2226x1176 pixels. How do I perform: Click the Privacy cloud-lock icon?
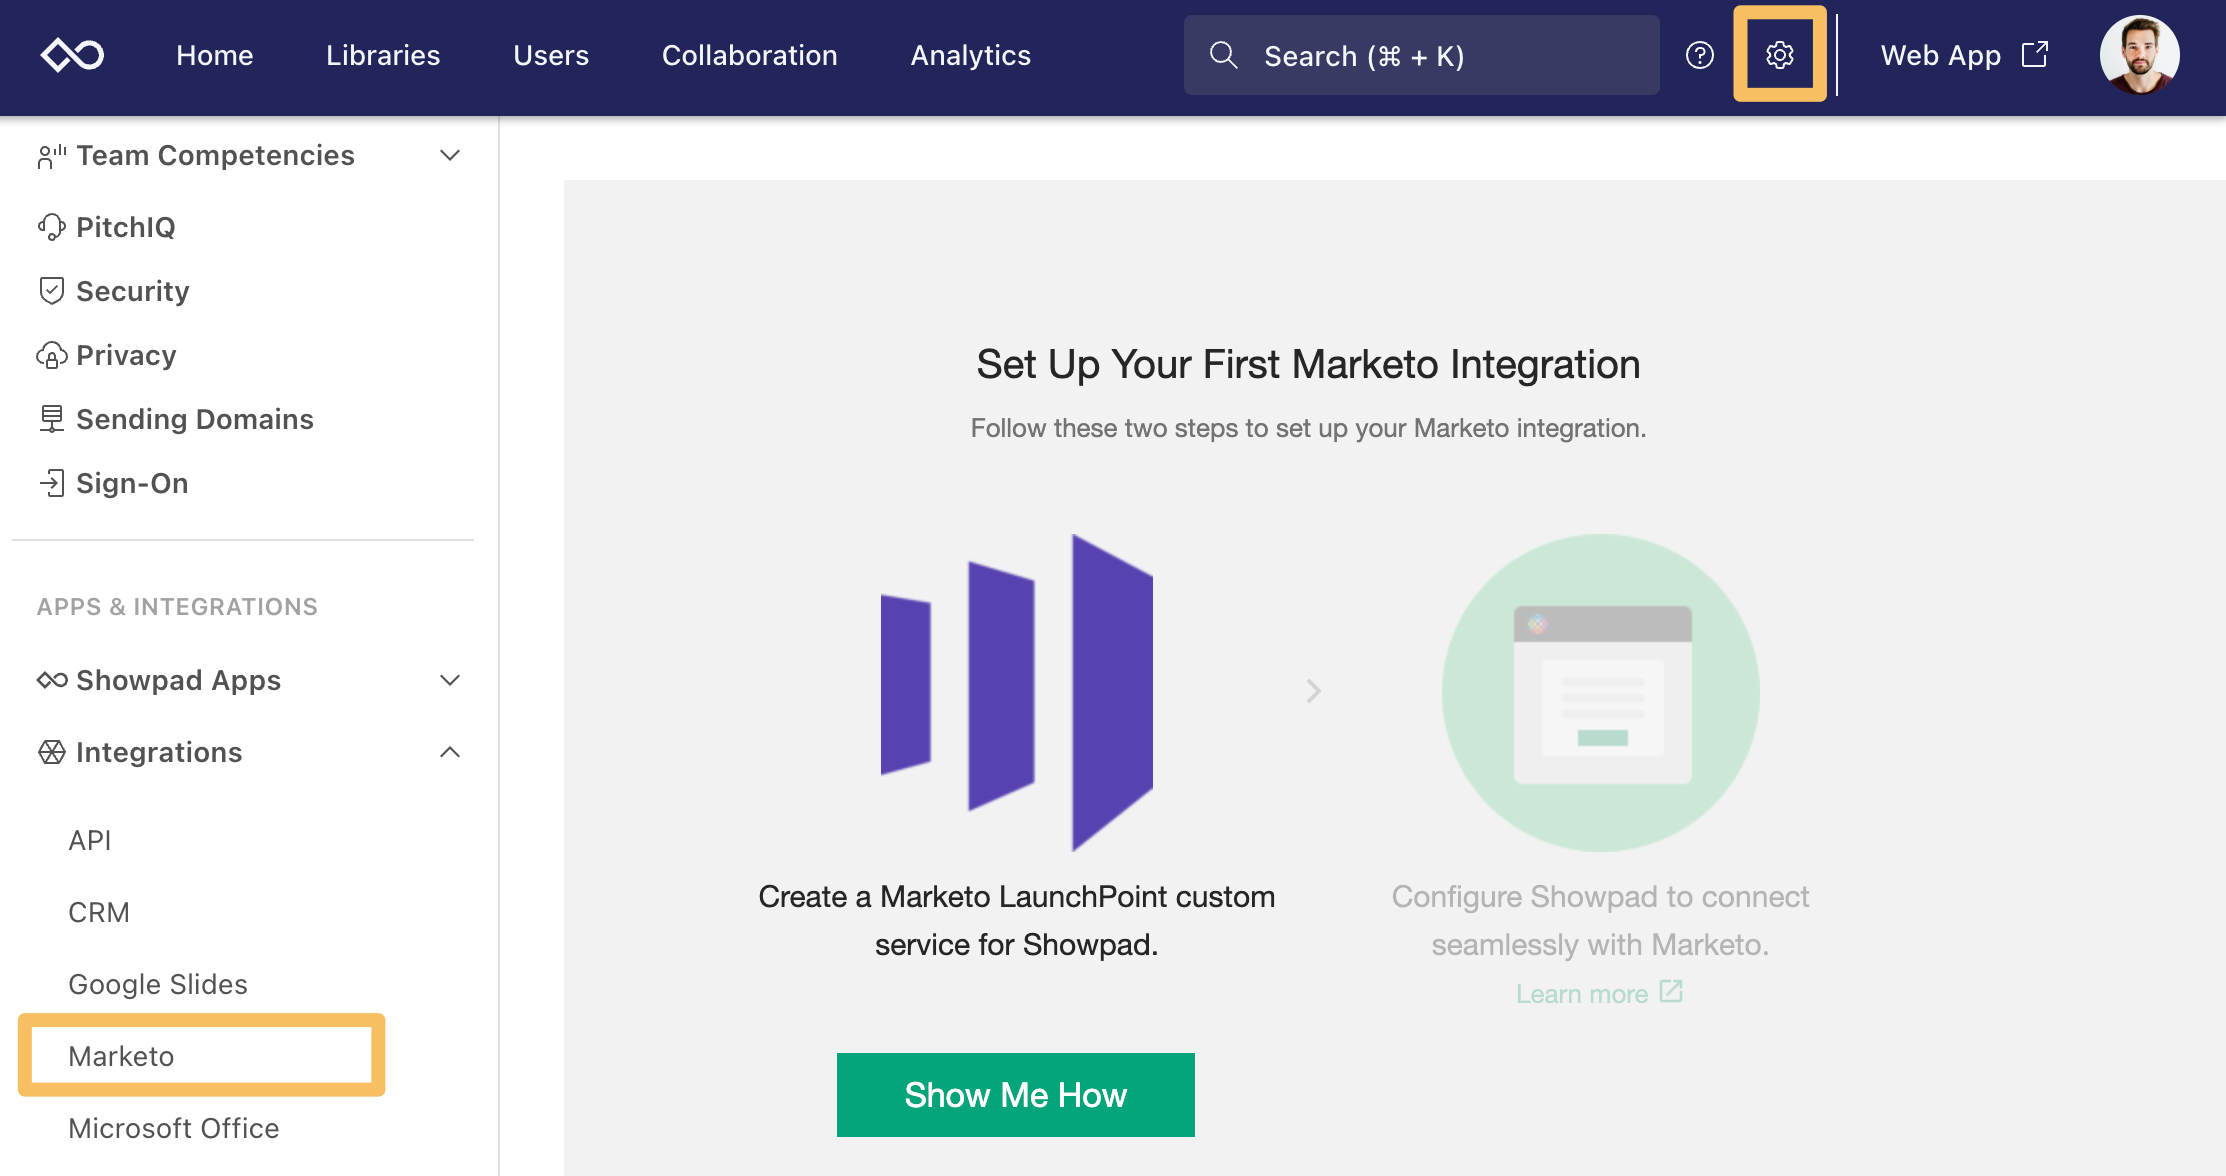point(52,355)
